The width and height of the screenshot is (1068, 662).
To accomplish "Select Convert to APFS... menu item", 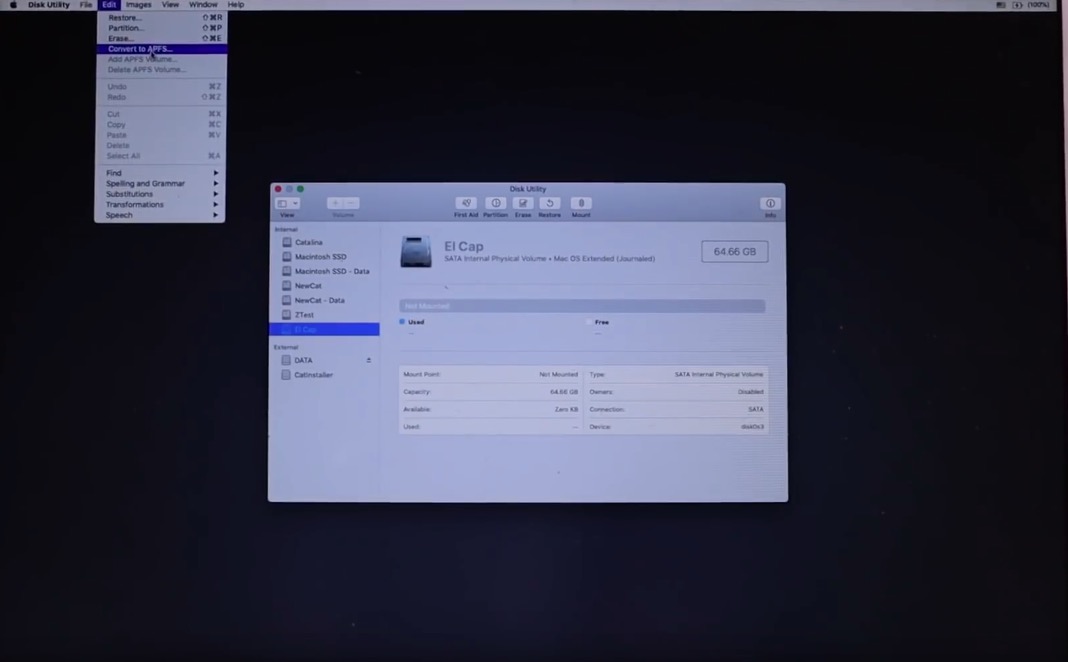I will (x=161, y=49).
